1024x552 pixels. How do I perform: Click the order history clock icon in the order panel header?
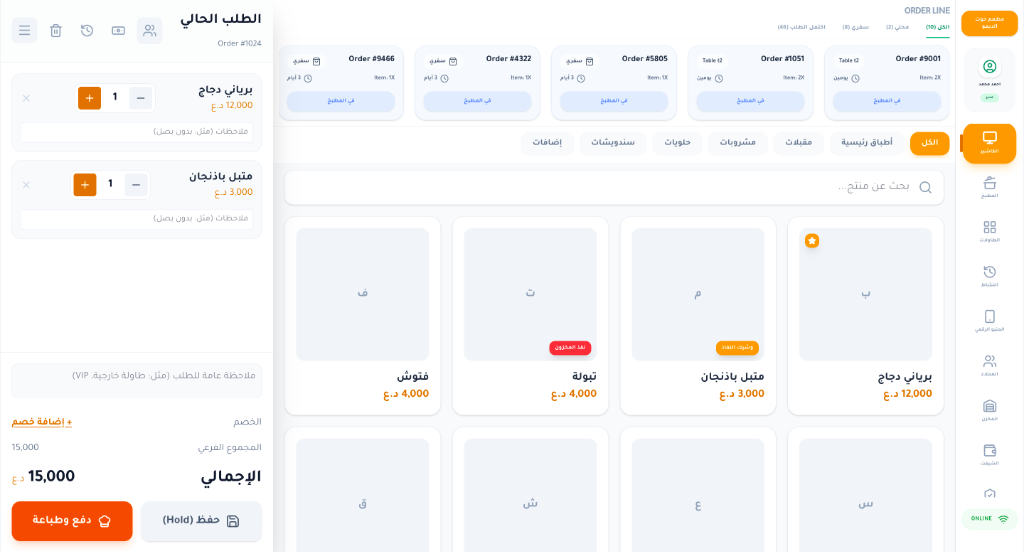(87, 31)
